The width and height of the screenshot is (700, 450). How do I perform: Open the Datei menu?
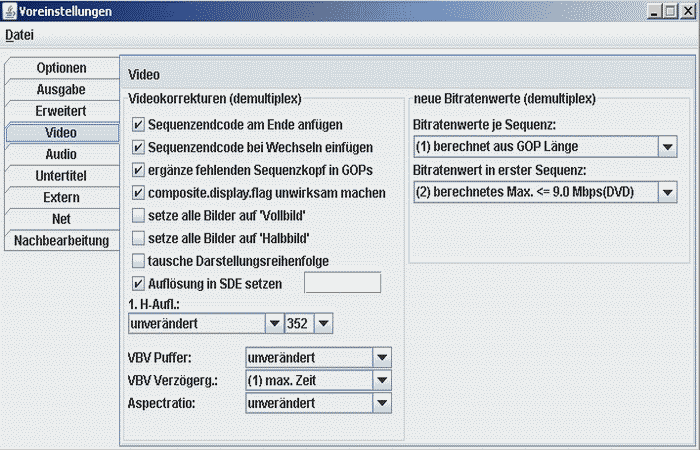20,35
